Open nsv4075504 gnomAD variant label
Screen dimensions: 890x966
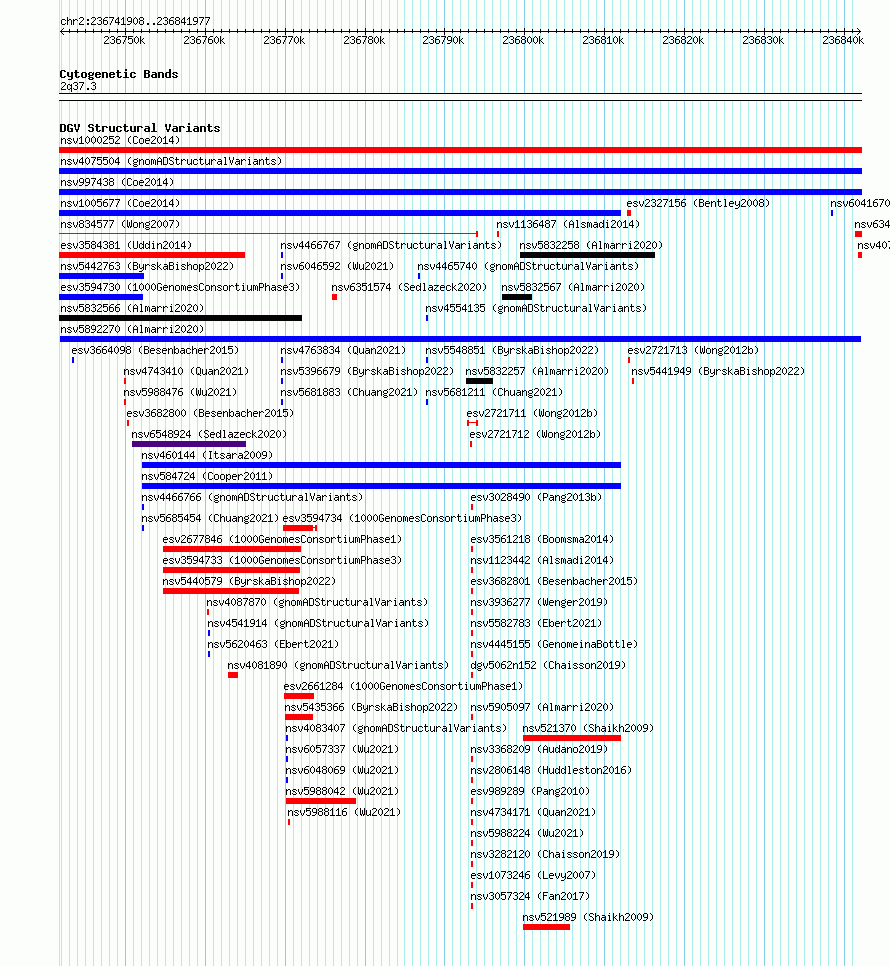(171, 161)
